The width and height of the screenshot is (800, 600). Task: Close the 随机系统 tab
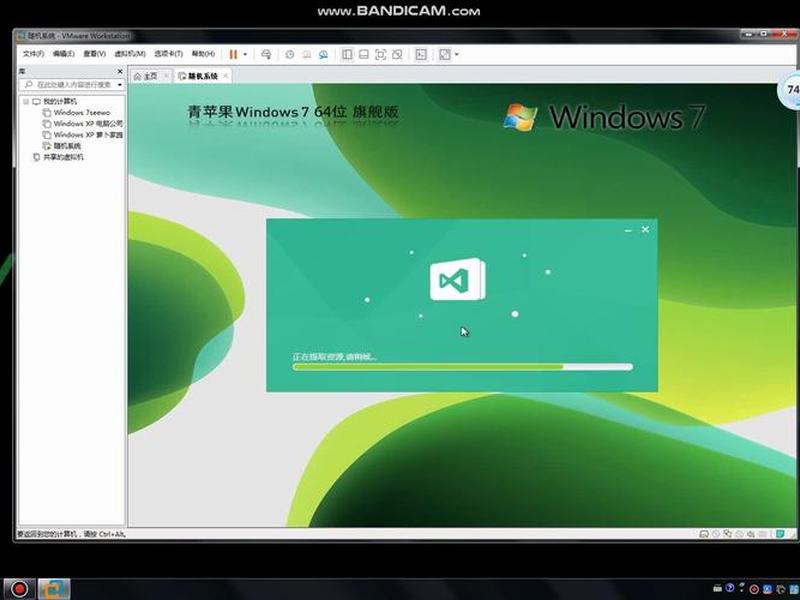point(226,76)
